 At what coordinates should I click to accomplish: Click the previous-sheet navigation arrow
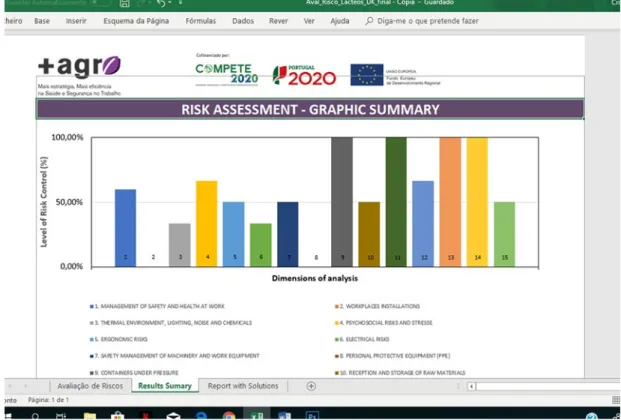pyautogui.click(x=10, y=386)
